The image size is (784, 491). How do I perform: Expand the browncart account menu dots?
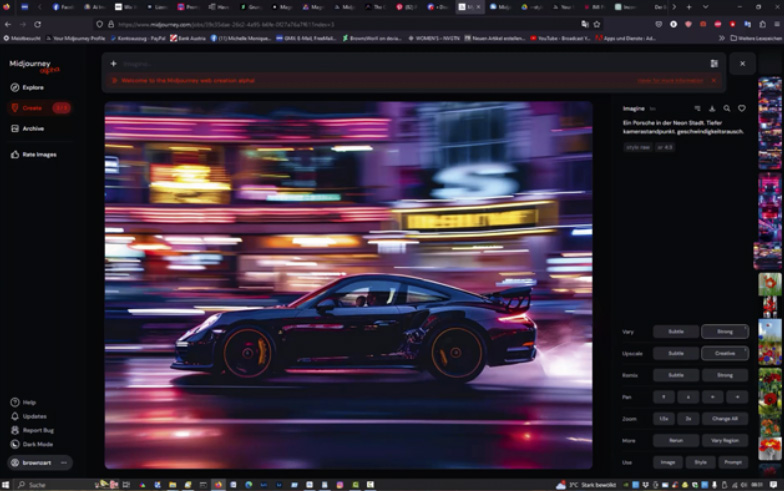tap(65, 463)
